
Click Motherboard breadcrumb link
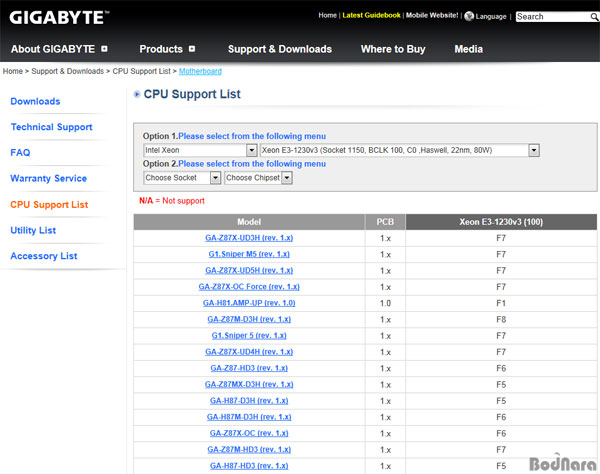[x=200, y=71]
